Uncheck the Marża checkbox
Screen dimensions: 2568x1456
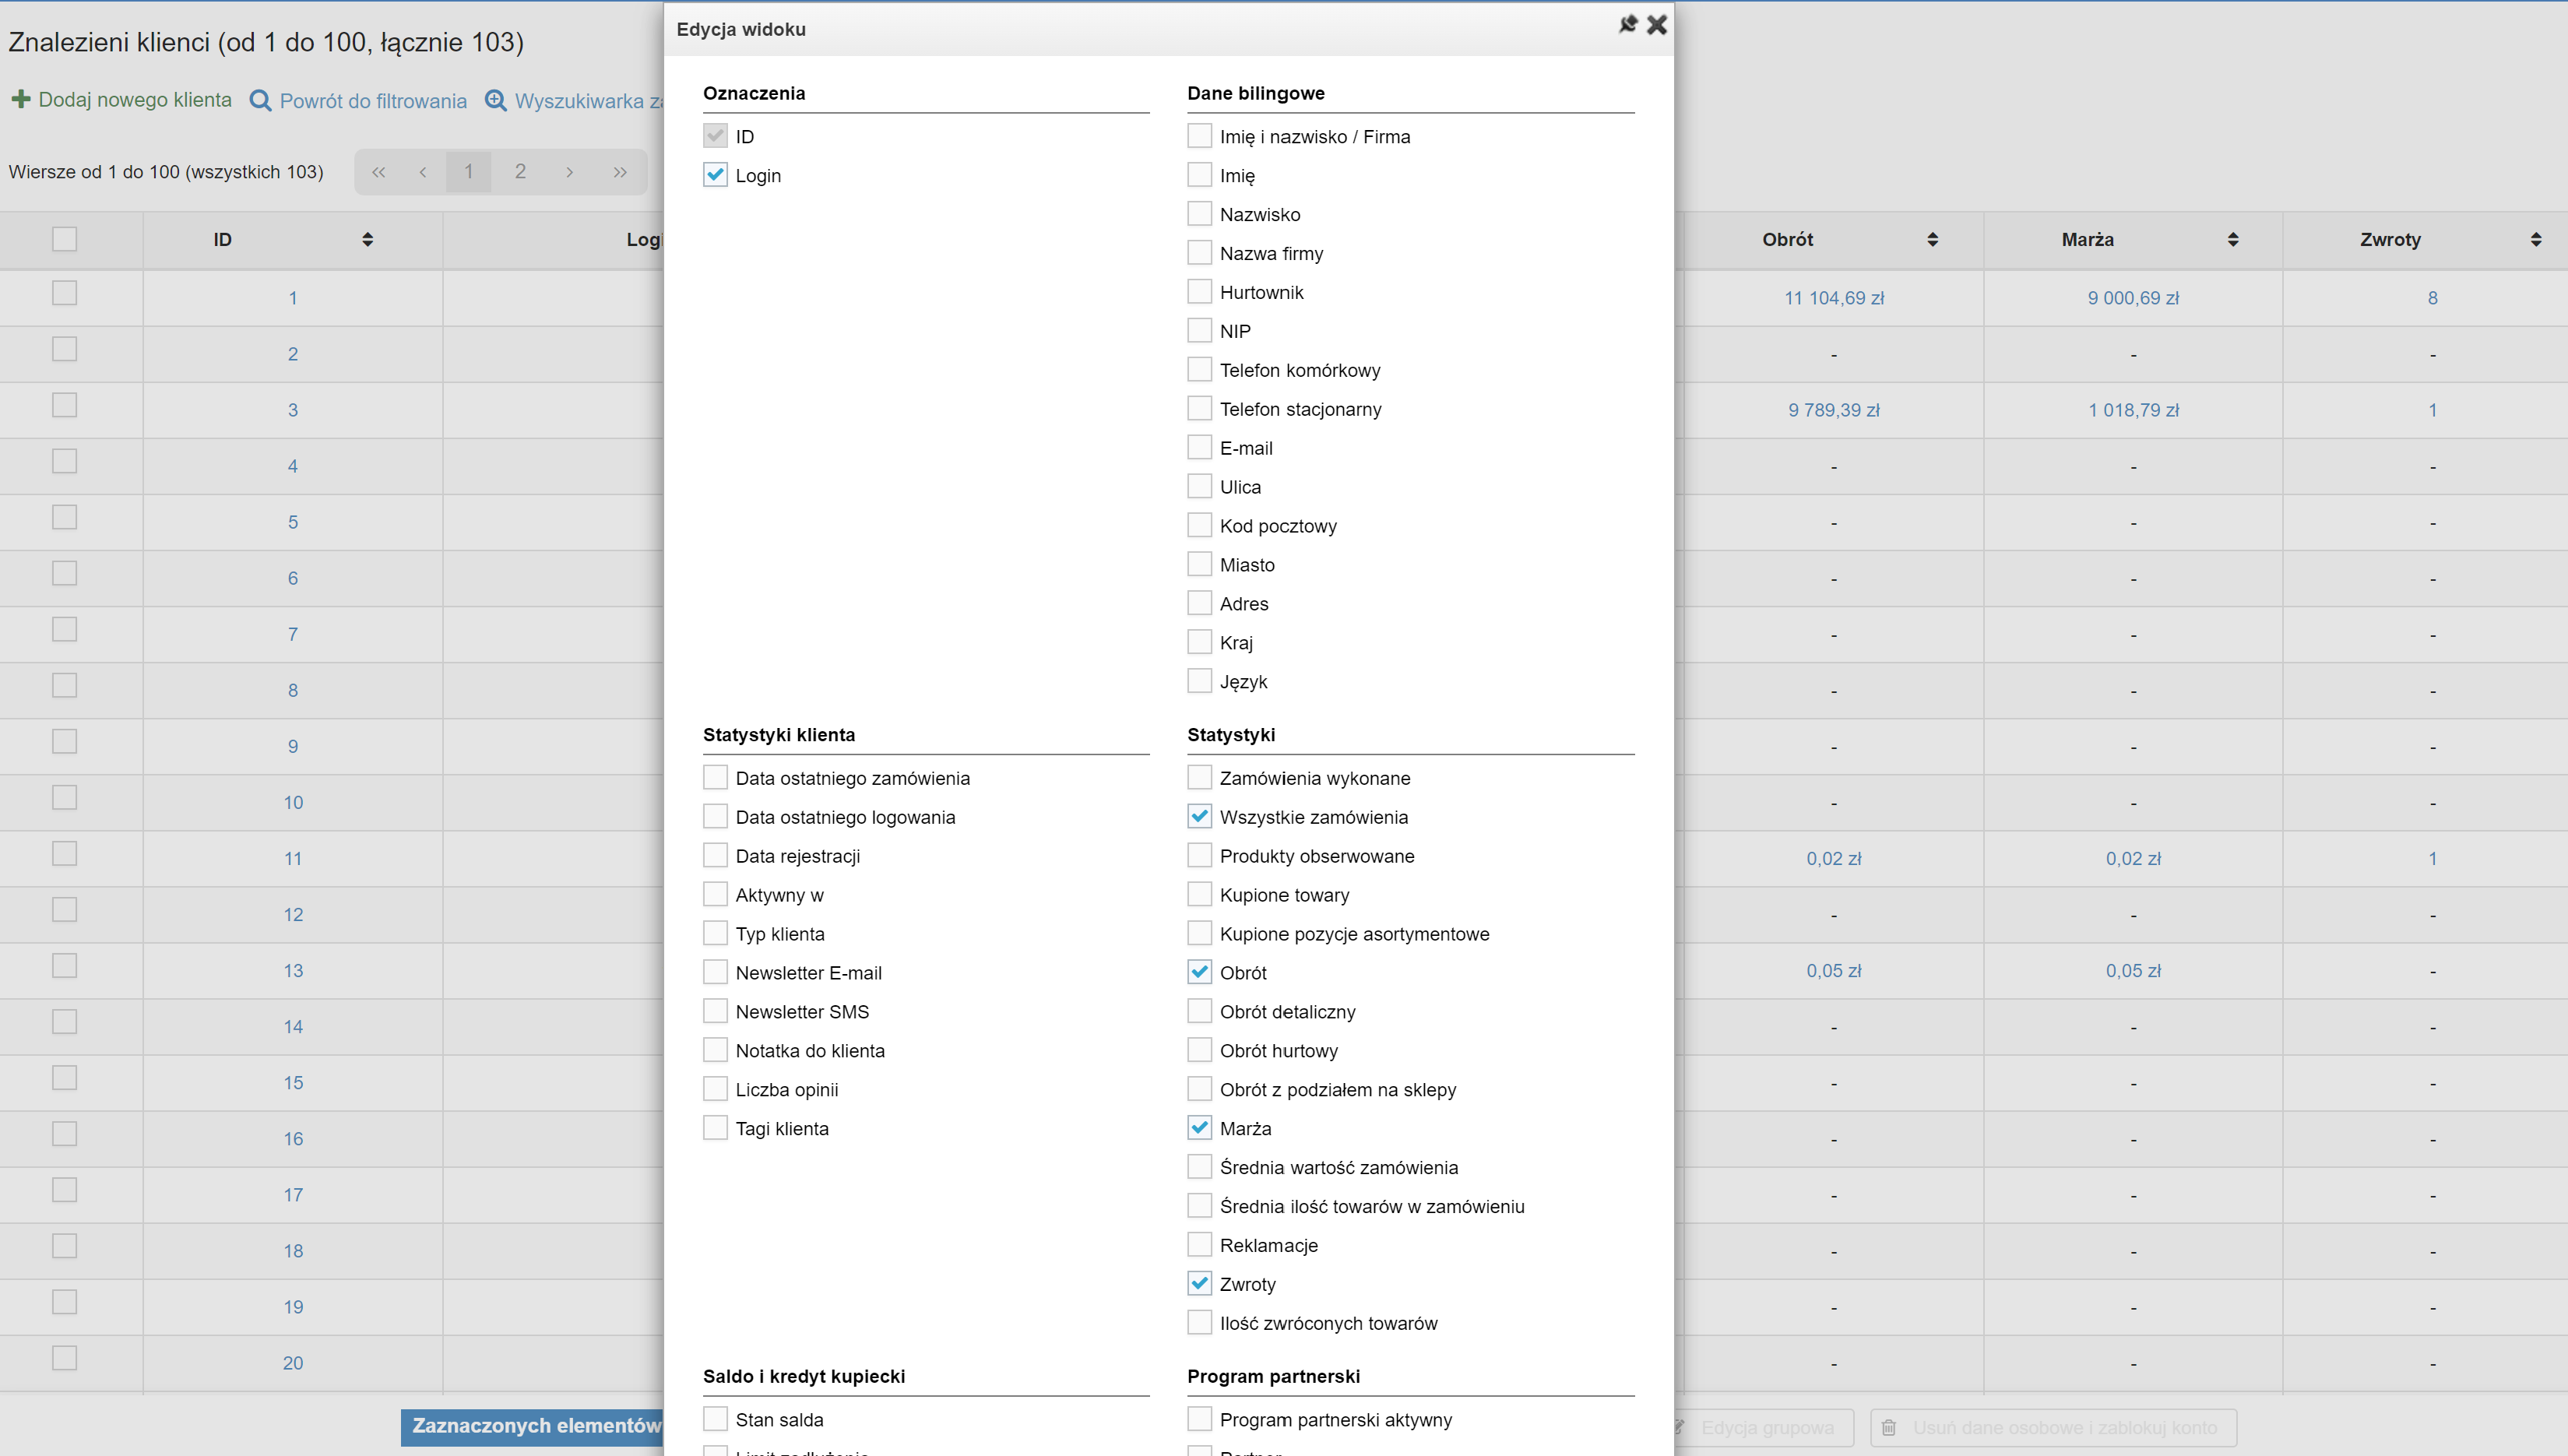[x=1199, y=1128]
